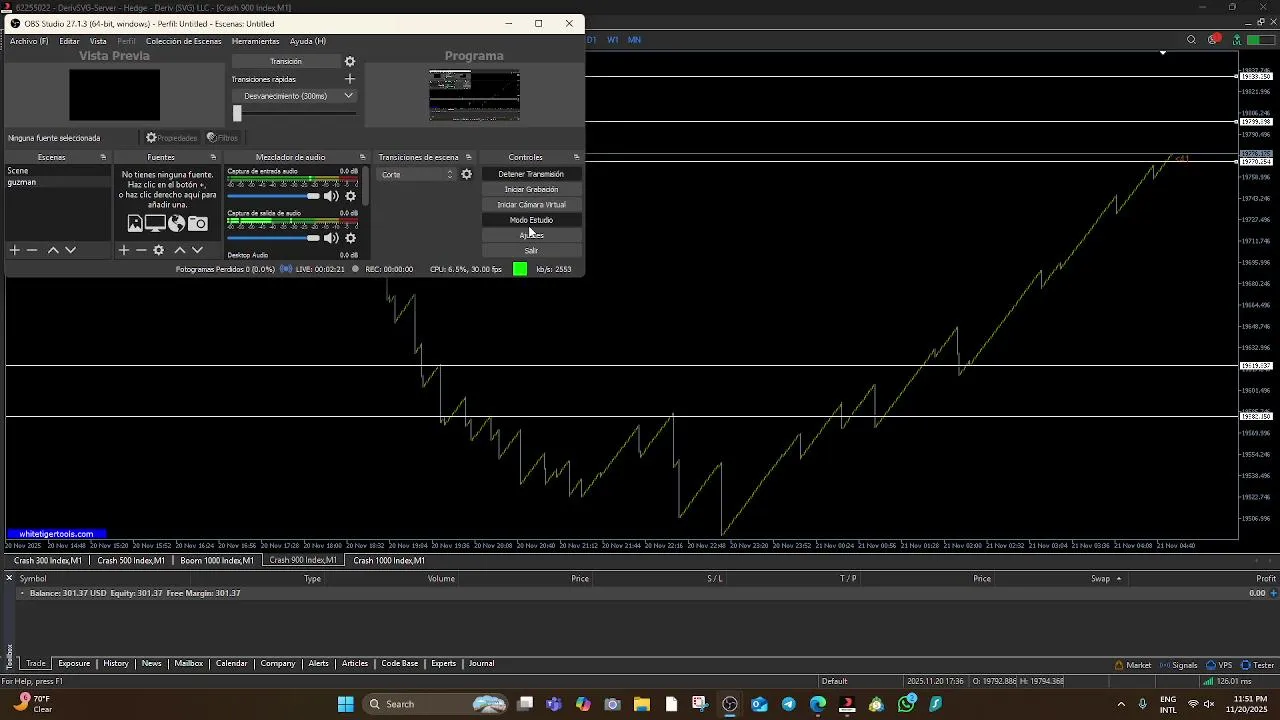Pop out the Controles dock panel
The width and height of the screenshot is (1280, 720).
coord(576,157)
